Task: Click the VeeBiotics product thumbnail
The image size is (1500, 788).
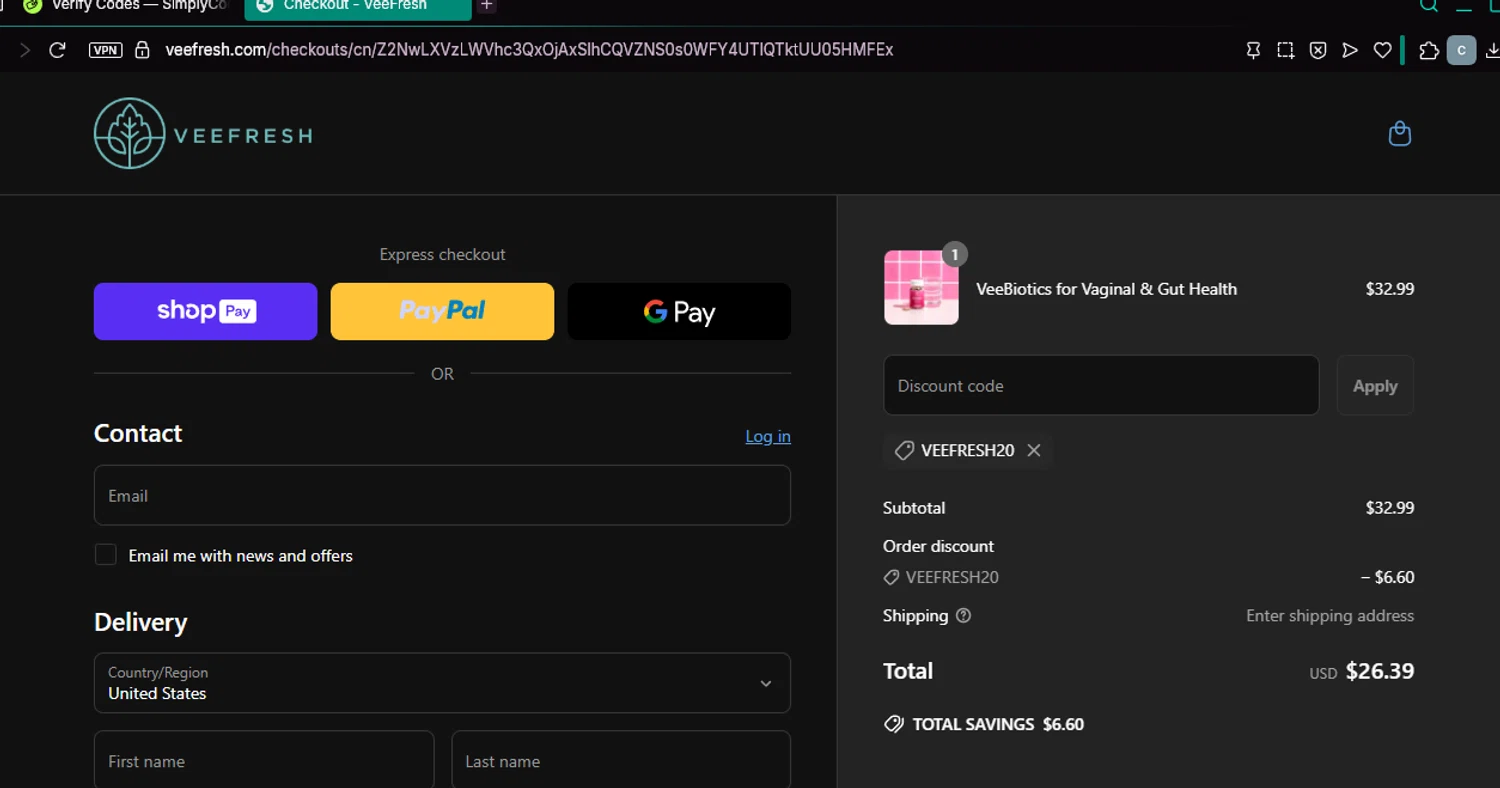Action: point(921,288)
